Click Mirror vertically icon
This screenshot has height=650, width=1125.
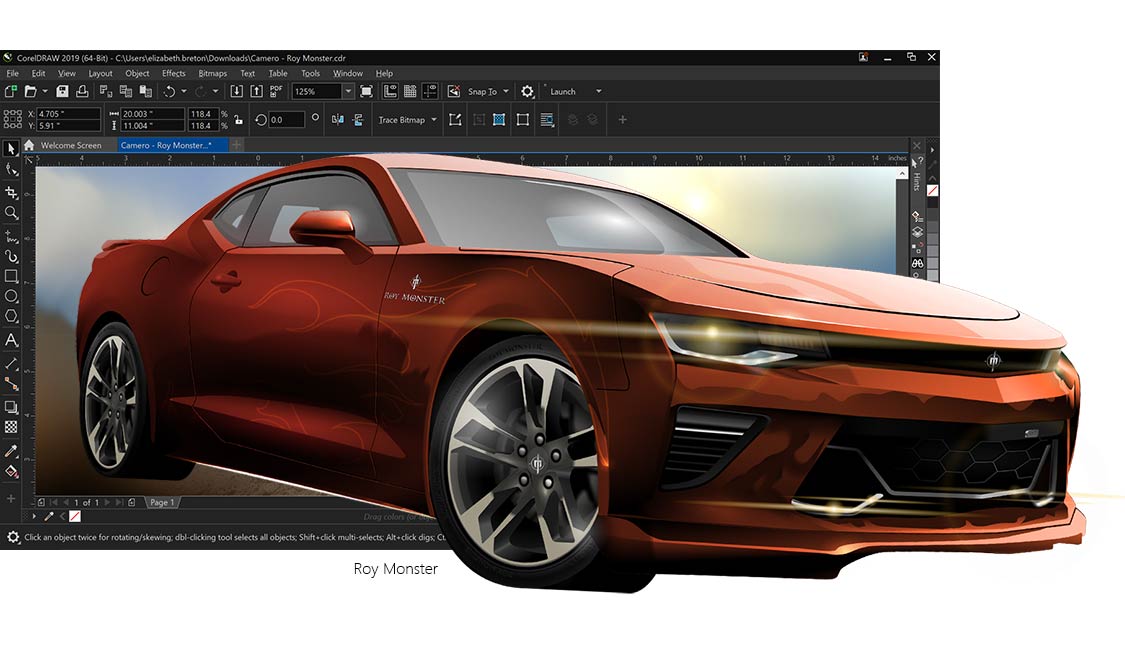pyautogui.click(x=358, y=120)
